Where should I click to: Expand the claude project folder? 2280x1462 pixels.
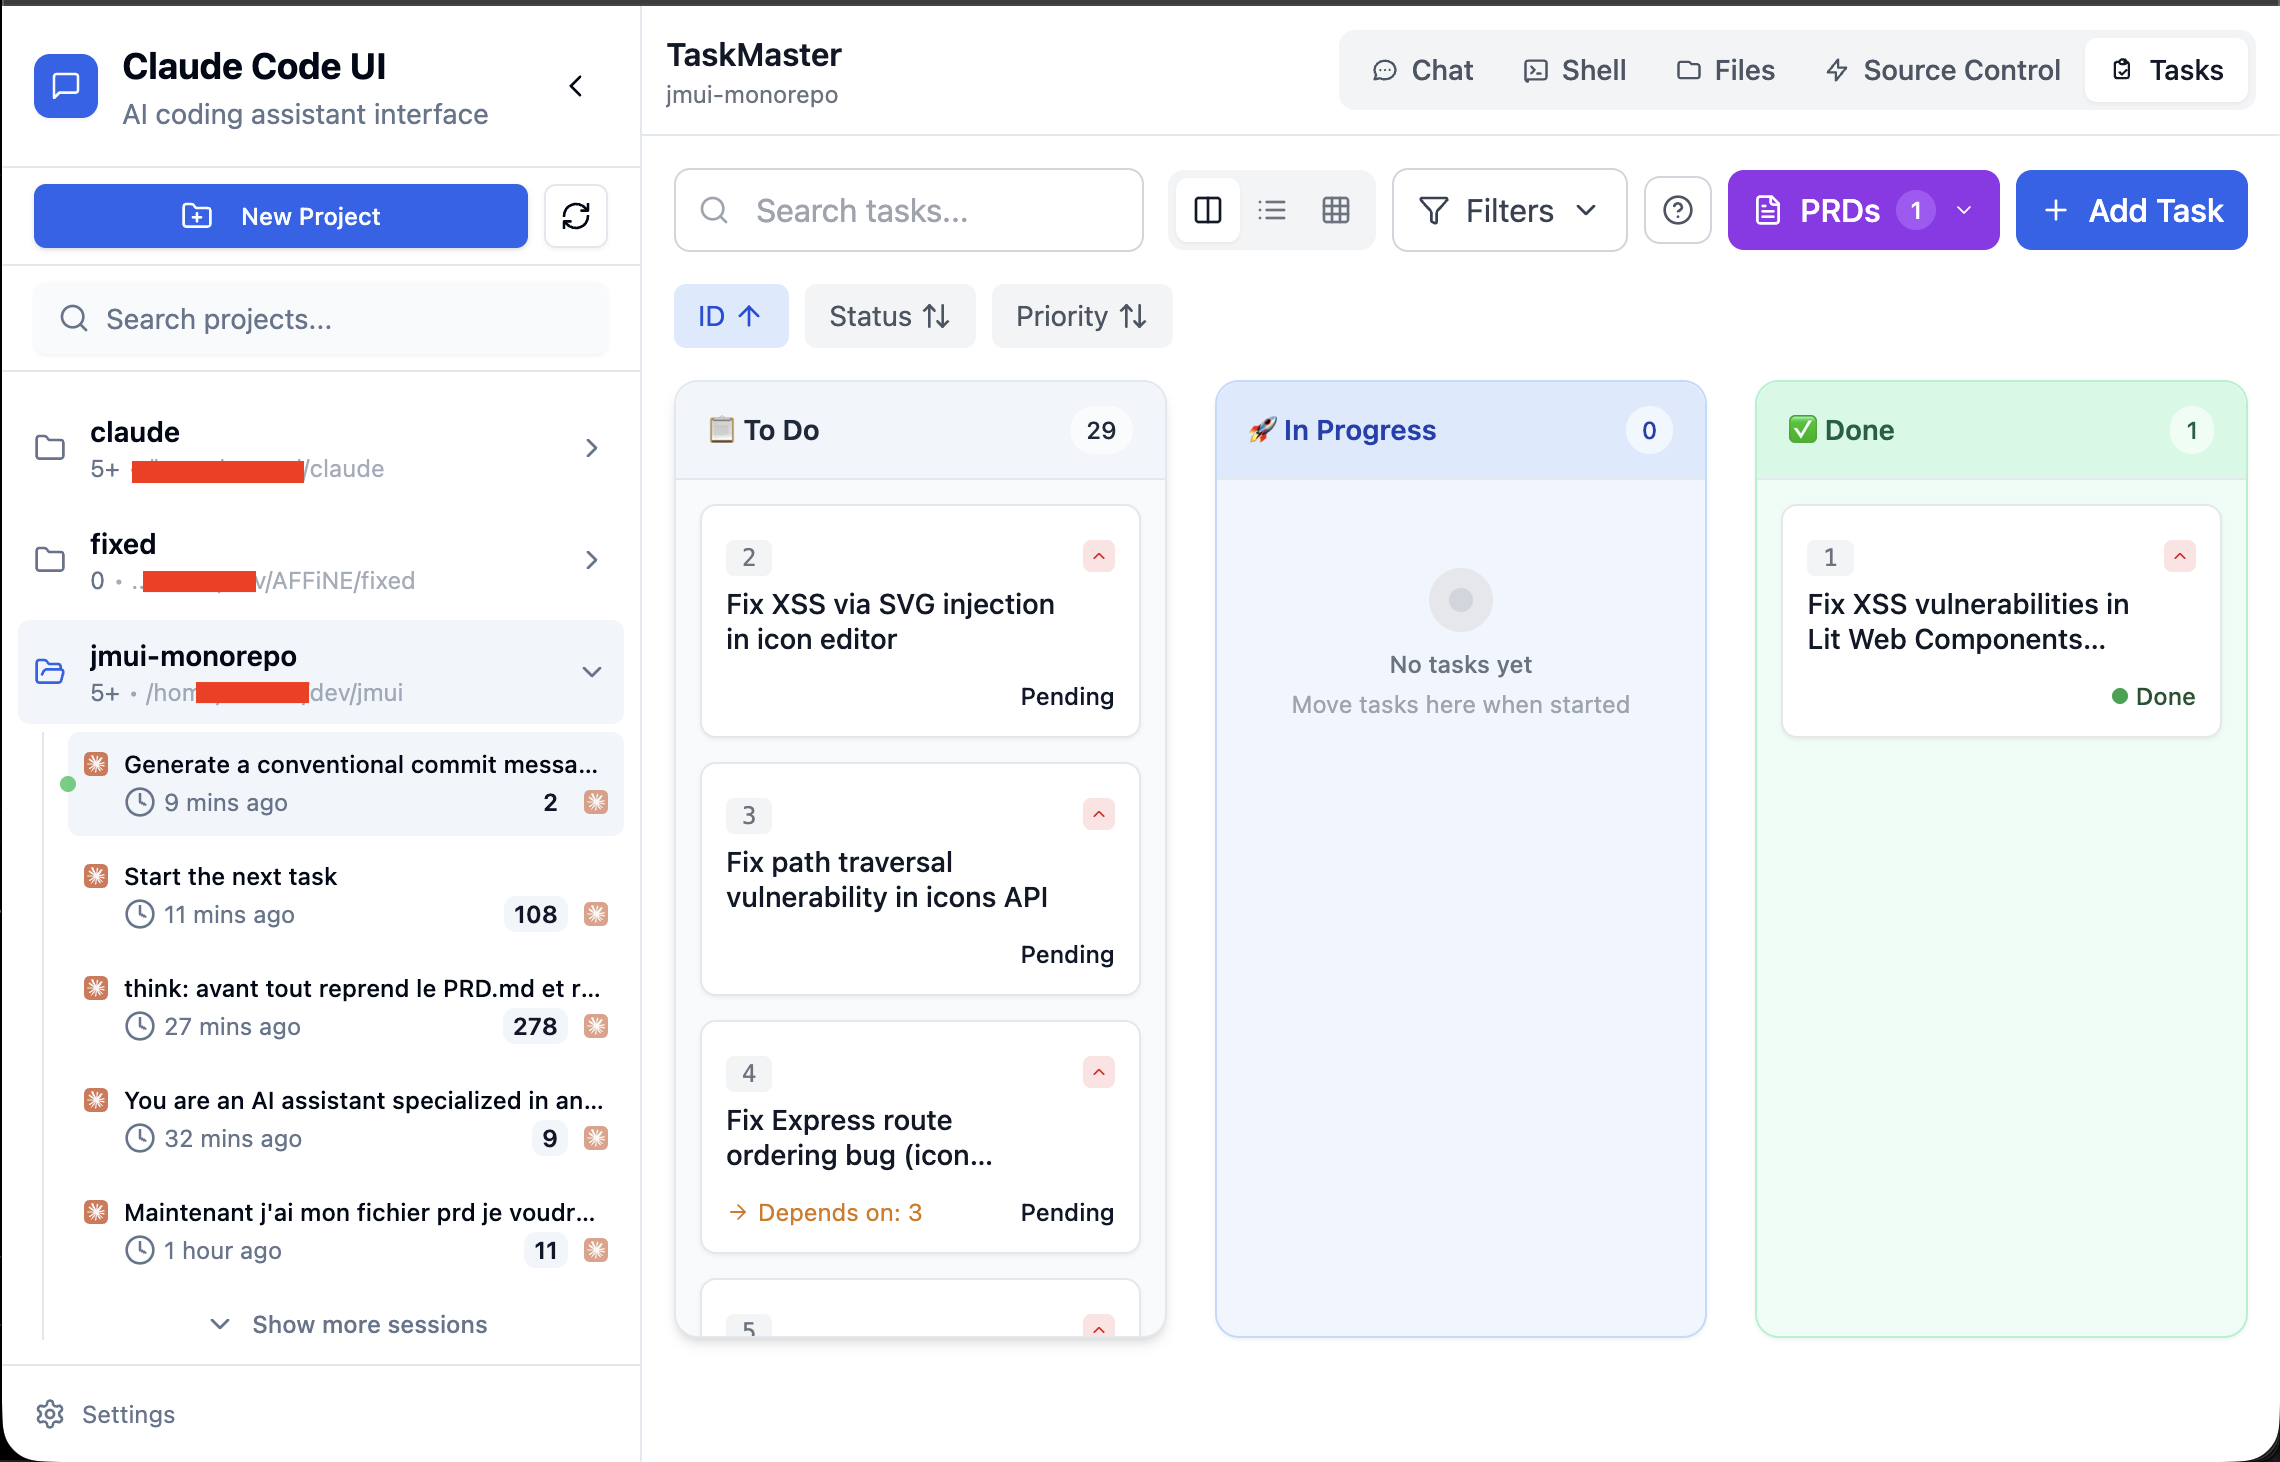click(591, 448)
